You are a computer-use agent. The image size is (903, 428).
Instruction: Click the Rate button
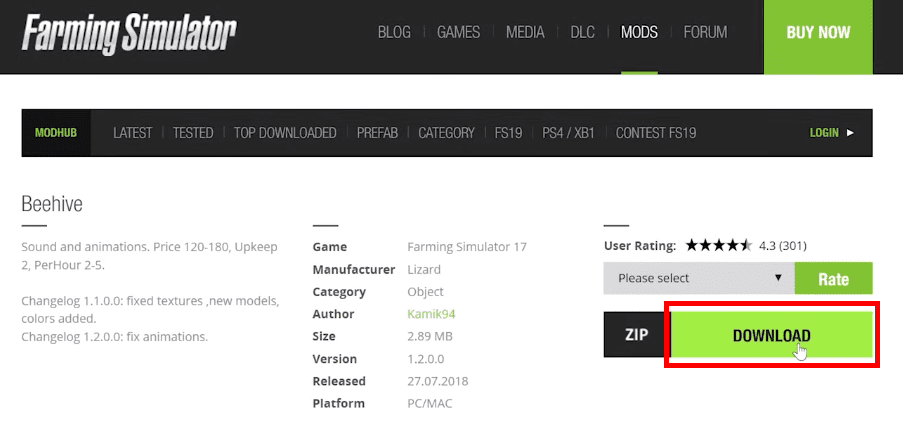pos(833,279)
